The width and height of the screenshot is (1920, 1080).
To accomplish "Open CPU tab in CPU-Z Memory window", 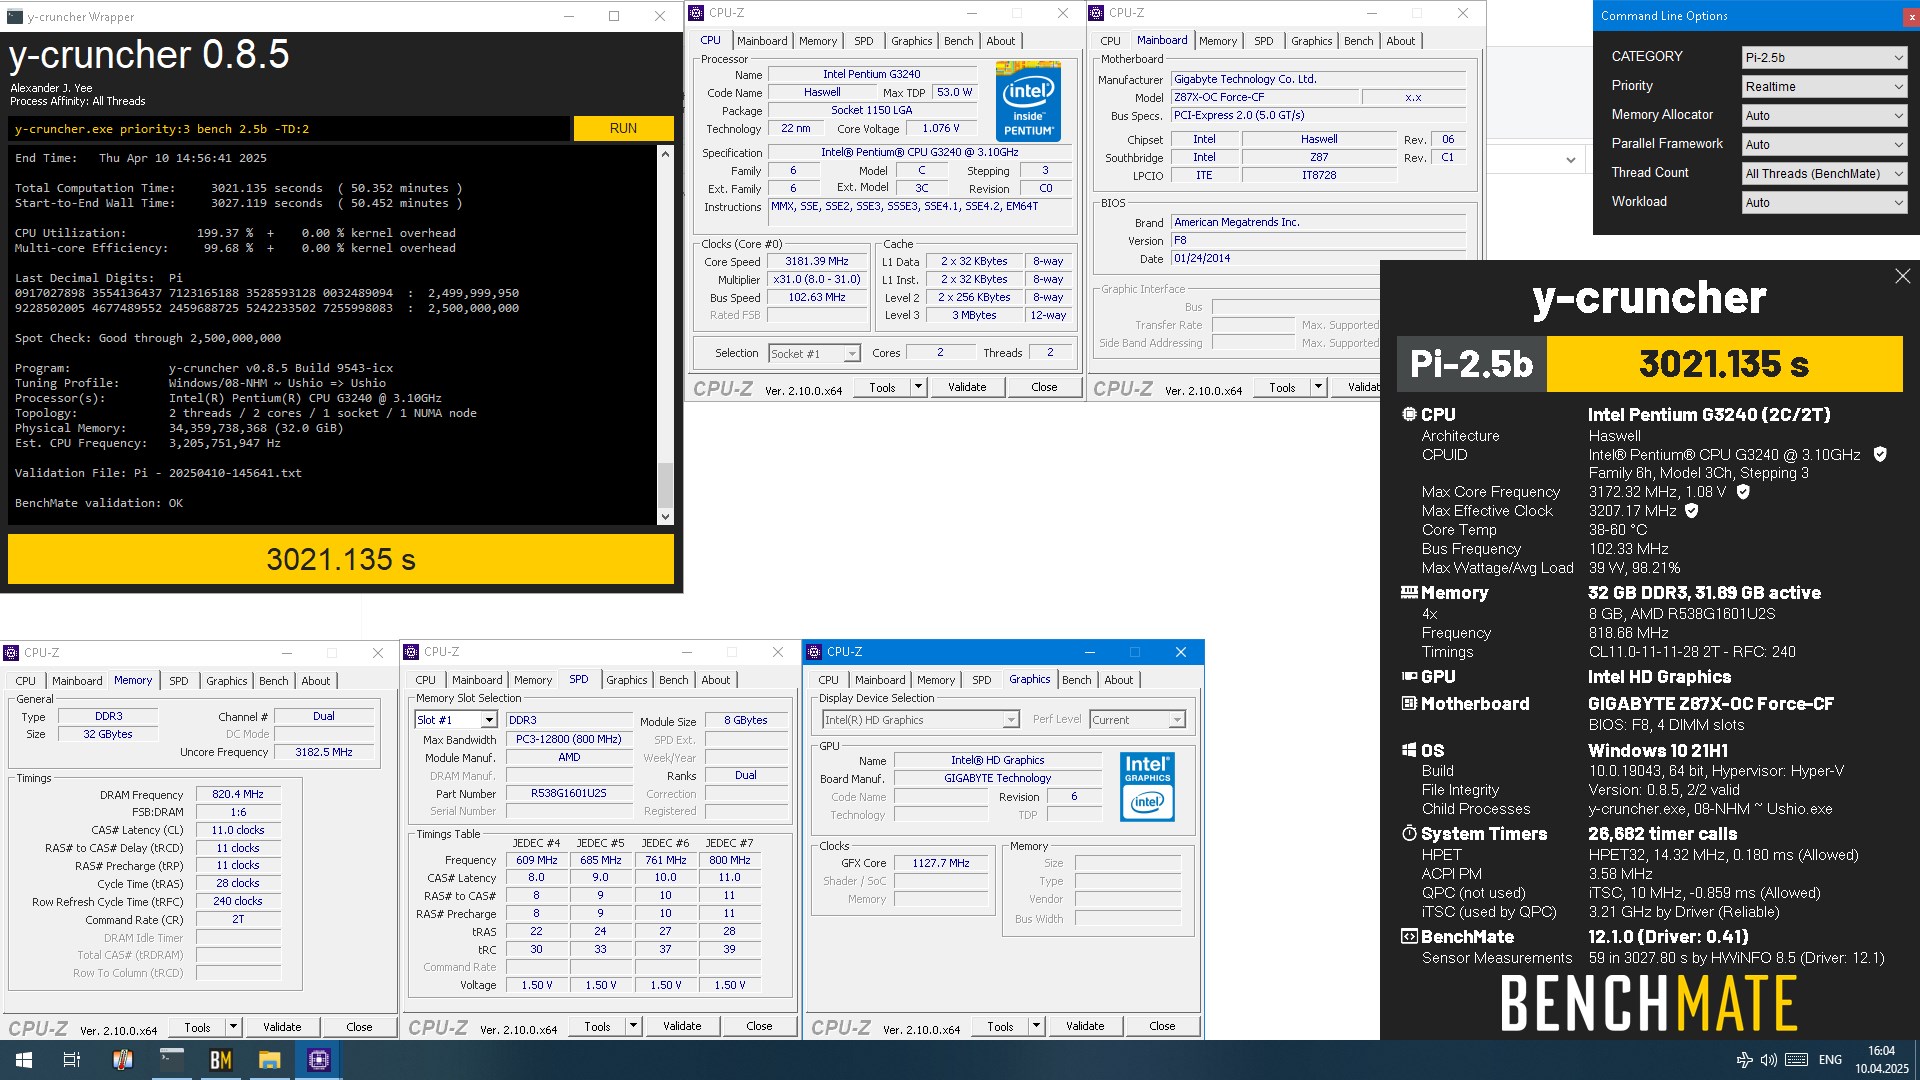I will tap(26, 681).
